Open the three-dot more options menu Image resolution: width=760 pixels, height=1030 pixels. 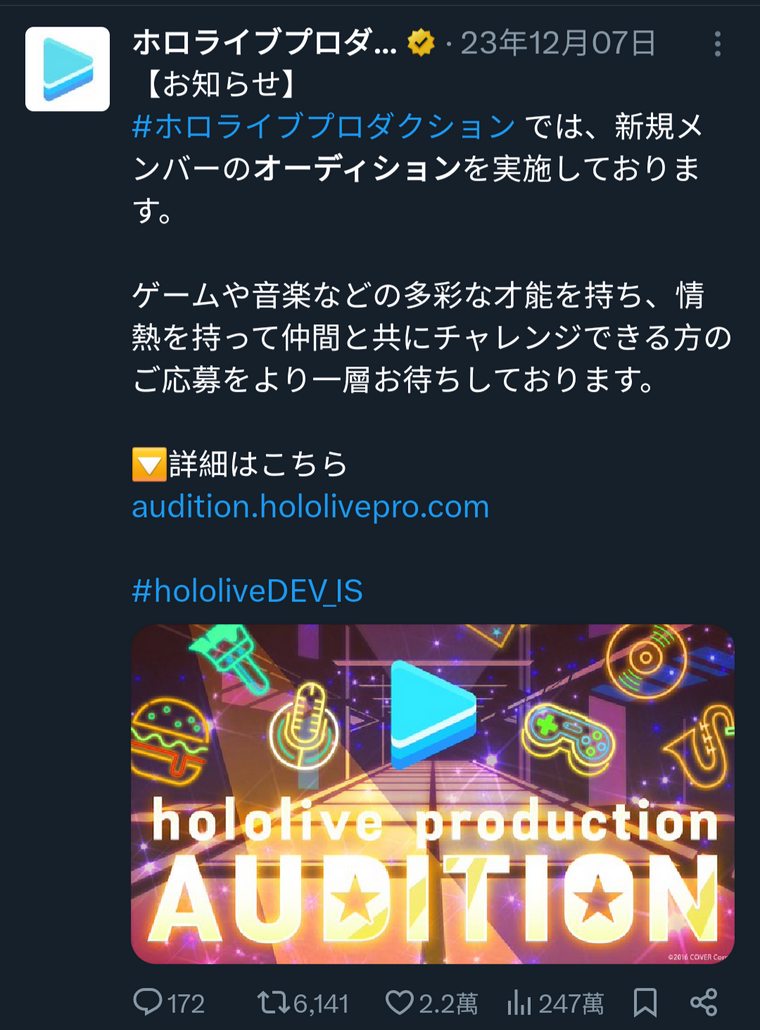(717, 44)
